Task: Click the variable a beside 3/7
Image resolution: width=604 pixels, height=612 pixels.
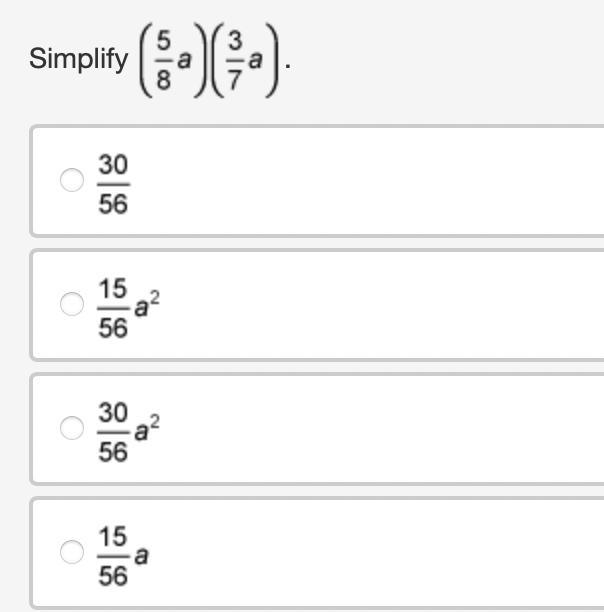Action: (257, 60)
